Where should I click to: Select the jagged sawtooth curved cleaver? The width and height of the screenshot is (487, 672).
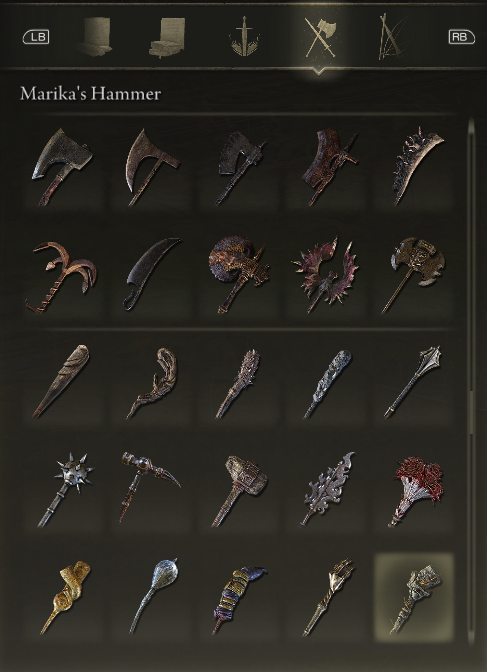pyautogui.click(x=417, y=166)
